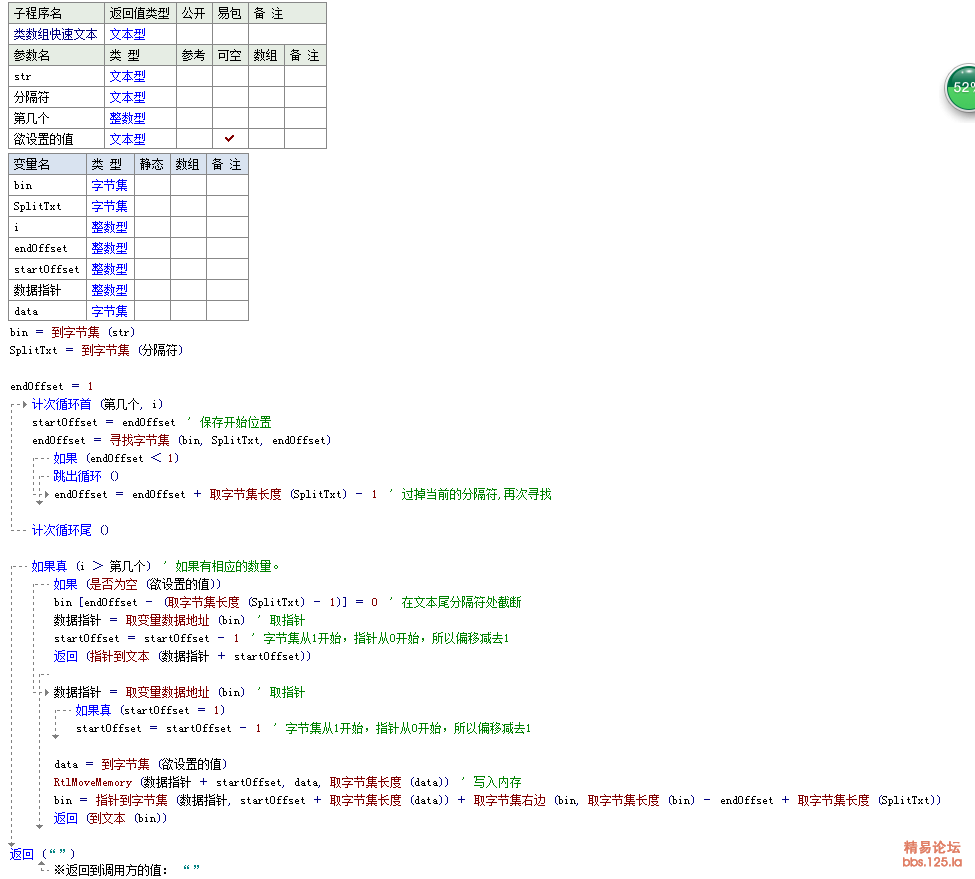
Task: Click code line bin = 到字节集 (str)
Action: tap(72, 333)
